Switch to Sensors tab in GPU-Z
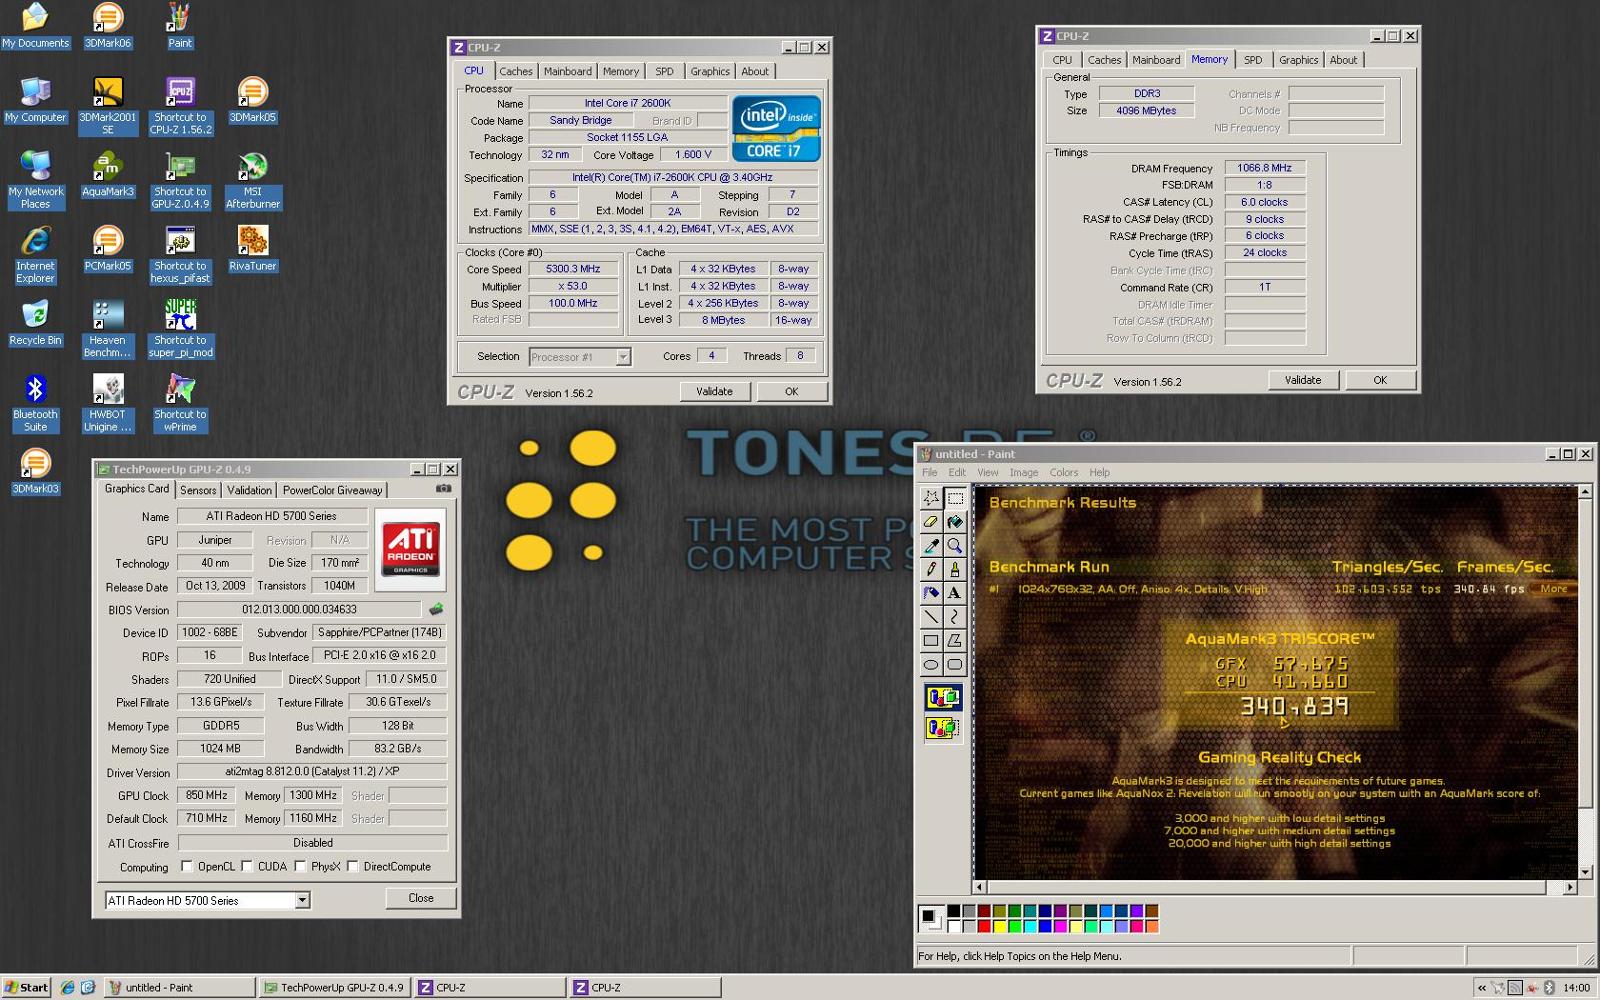1600x1000 pixels. (x=198, y=490)
